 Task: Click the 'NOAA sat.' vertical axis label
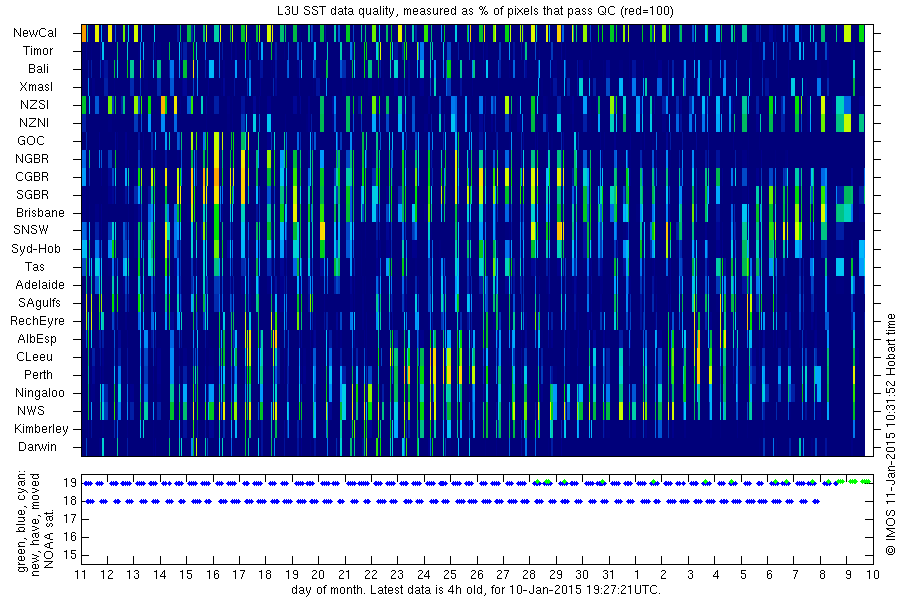point(49,539)
